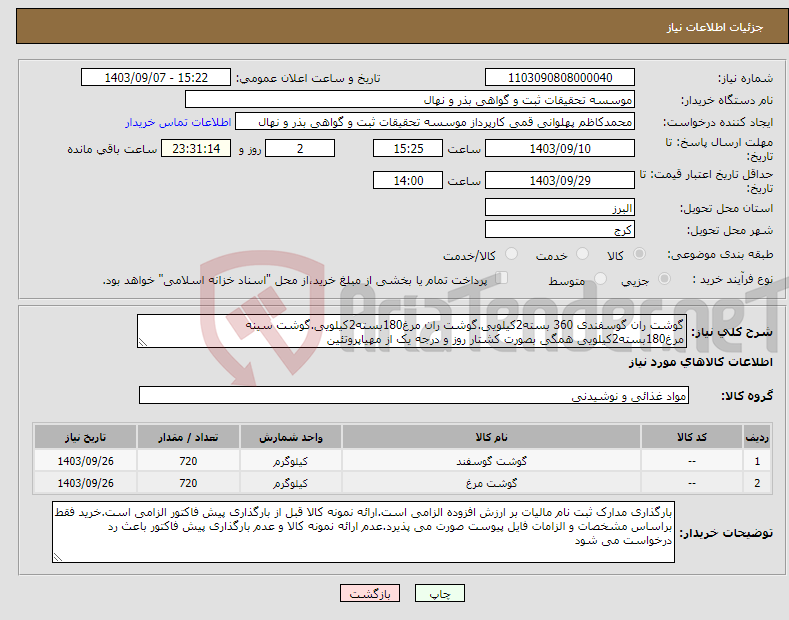789x620 pixels.
Task: Click the توضیحات خریدار notes box
Action: pos(363,532)
